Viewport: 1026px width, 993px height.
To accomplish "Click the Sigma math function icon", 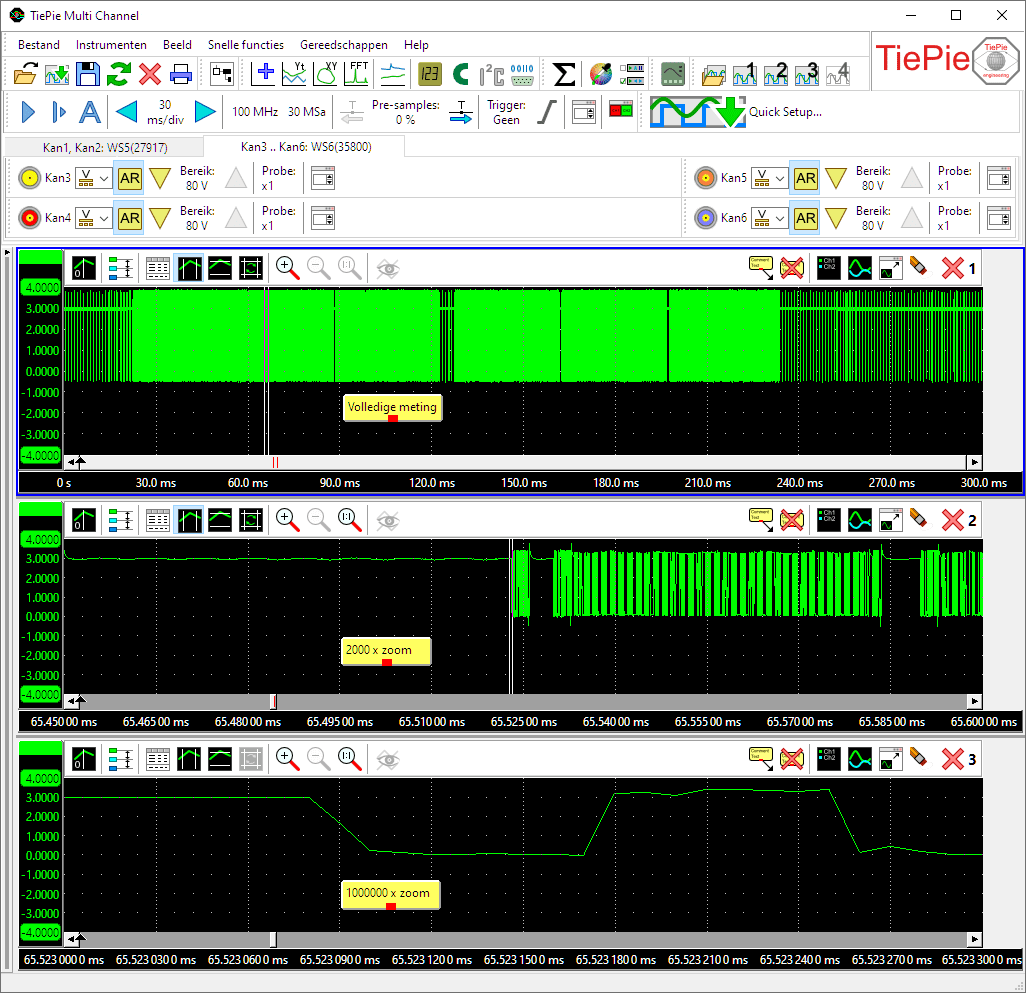I will [564, 74].
